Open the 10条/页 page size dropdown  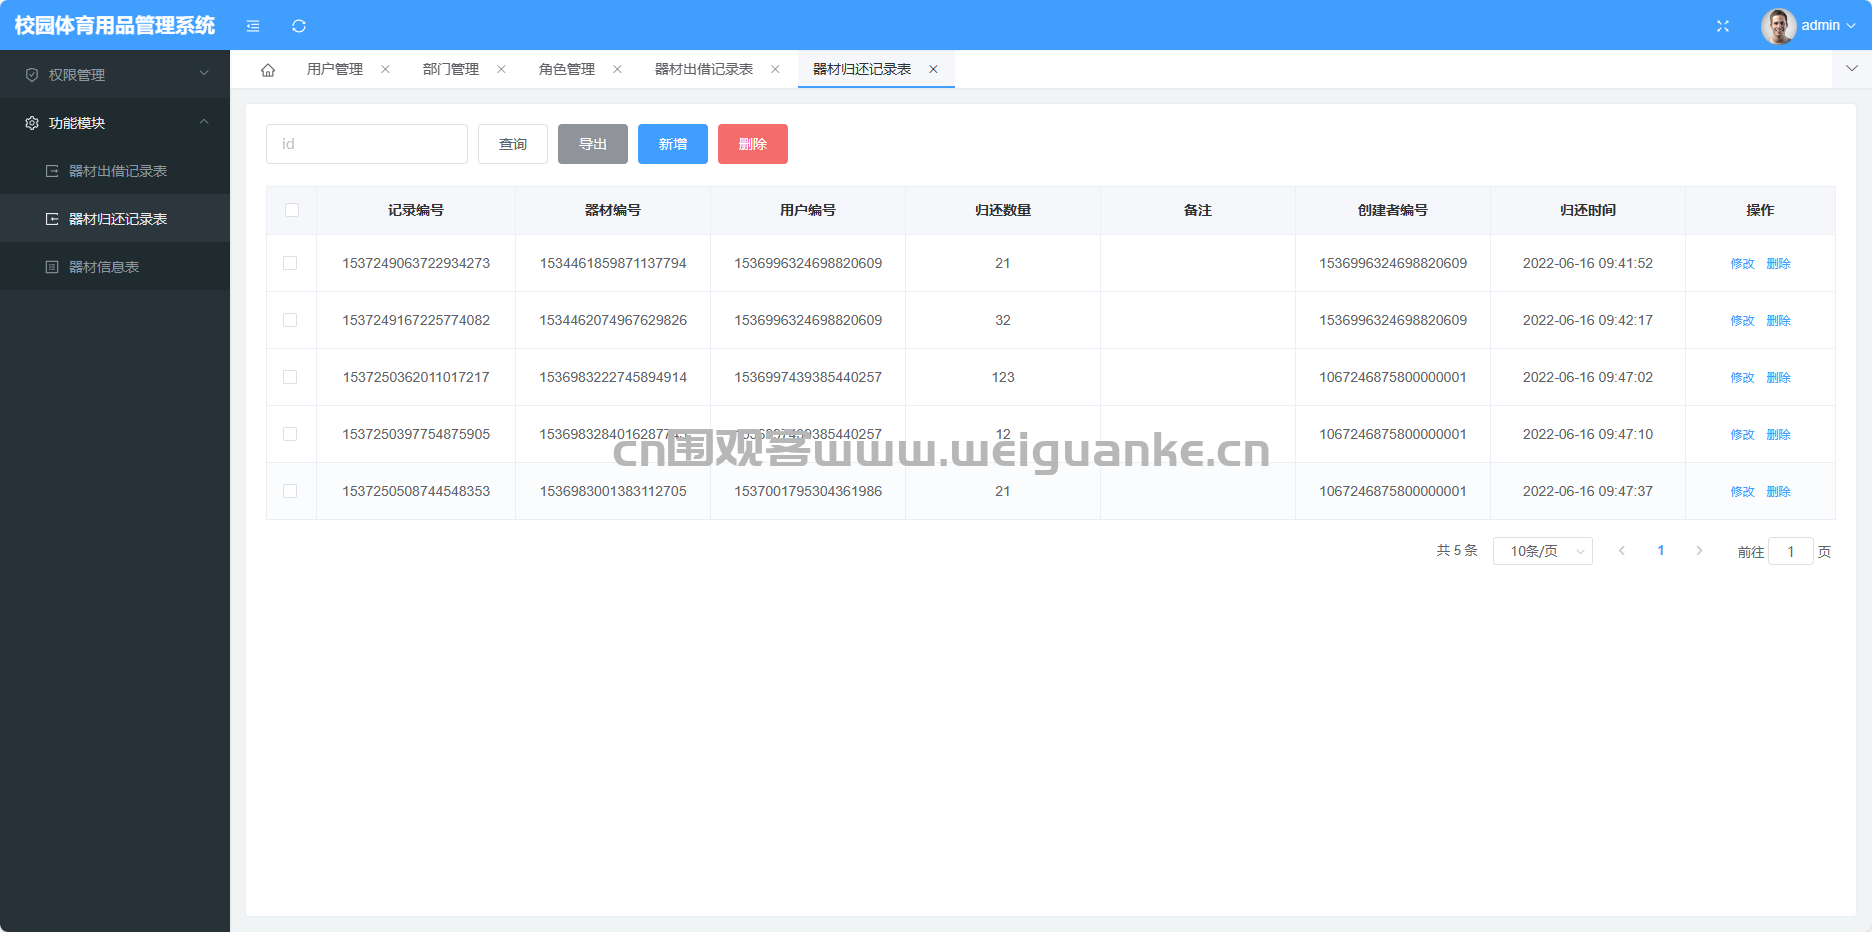[x=1542, y=551]
